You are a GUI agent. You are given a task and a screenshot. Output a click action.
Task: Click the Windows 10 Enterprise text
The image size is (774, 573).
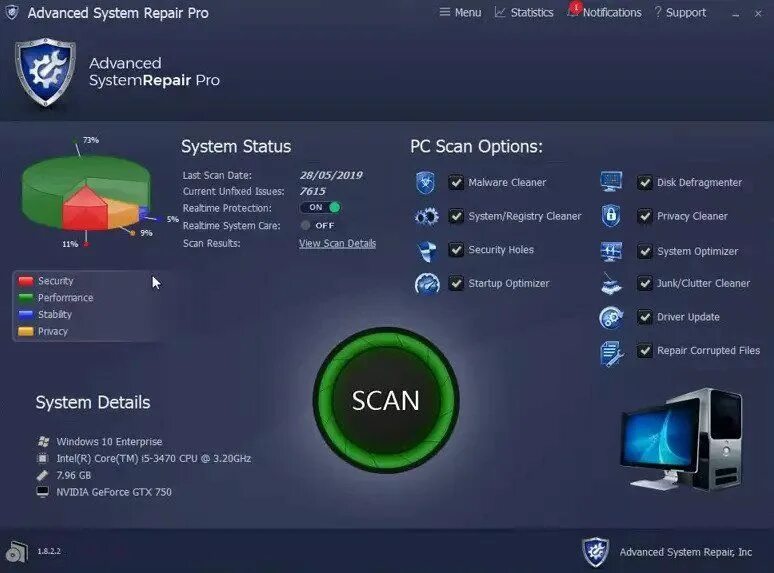tap(109, 441)
